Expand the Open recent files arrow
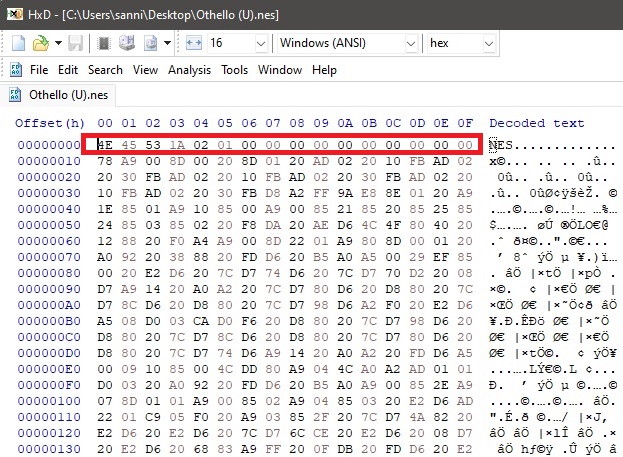The image size is (623, 457). (58, 43)
